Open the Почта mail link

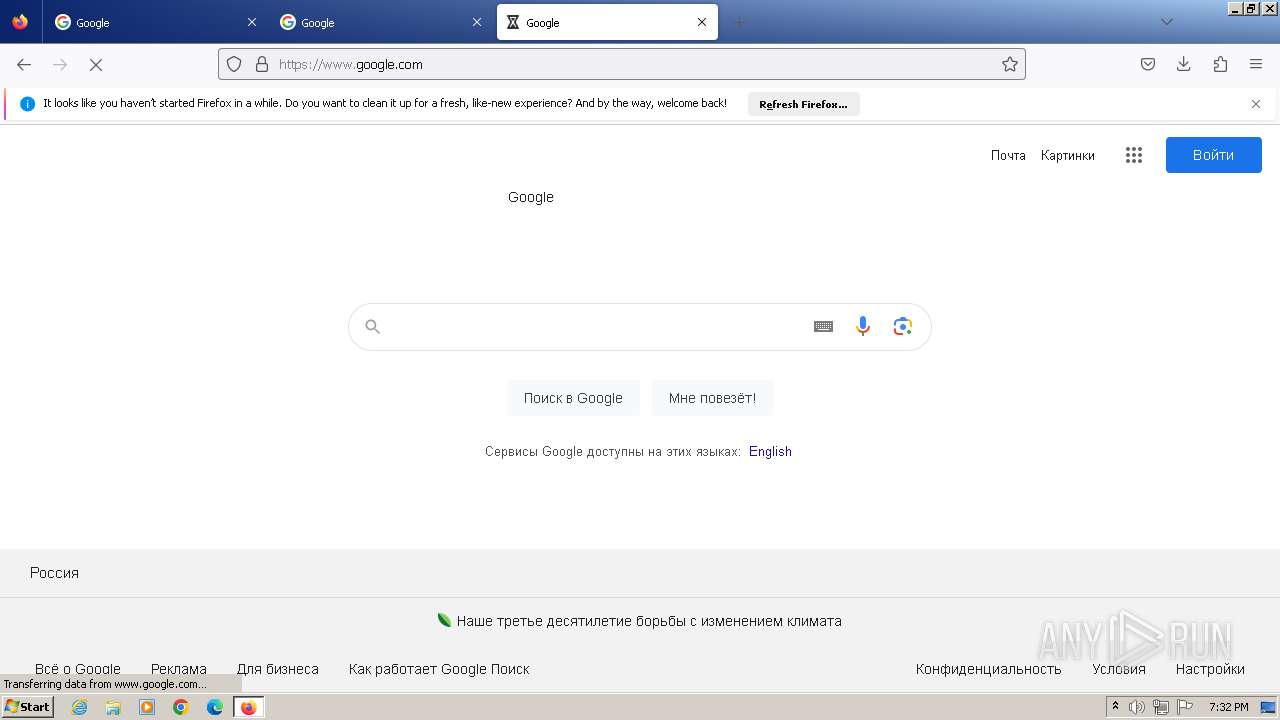[x=1008, y=155]
